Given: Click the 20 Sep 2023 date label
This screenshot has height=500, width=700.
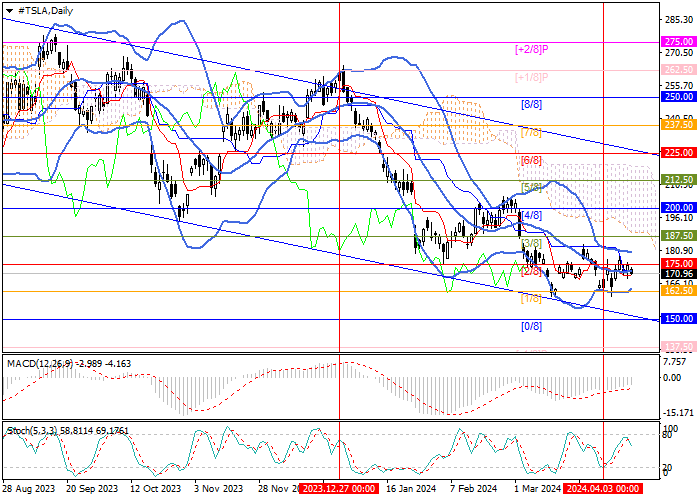Looking at the screenshot, I should (x=92, y=489).
